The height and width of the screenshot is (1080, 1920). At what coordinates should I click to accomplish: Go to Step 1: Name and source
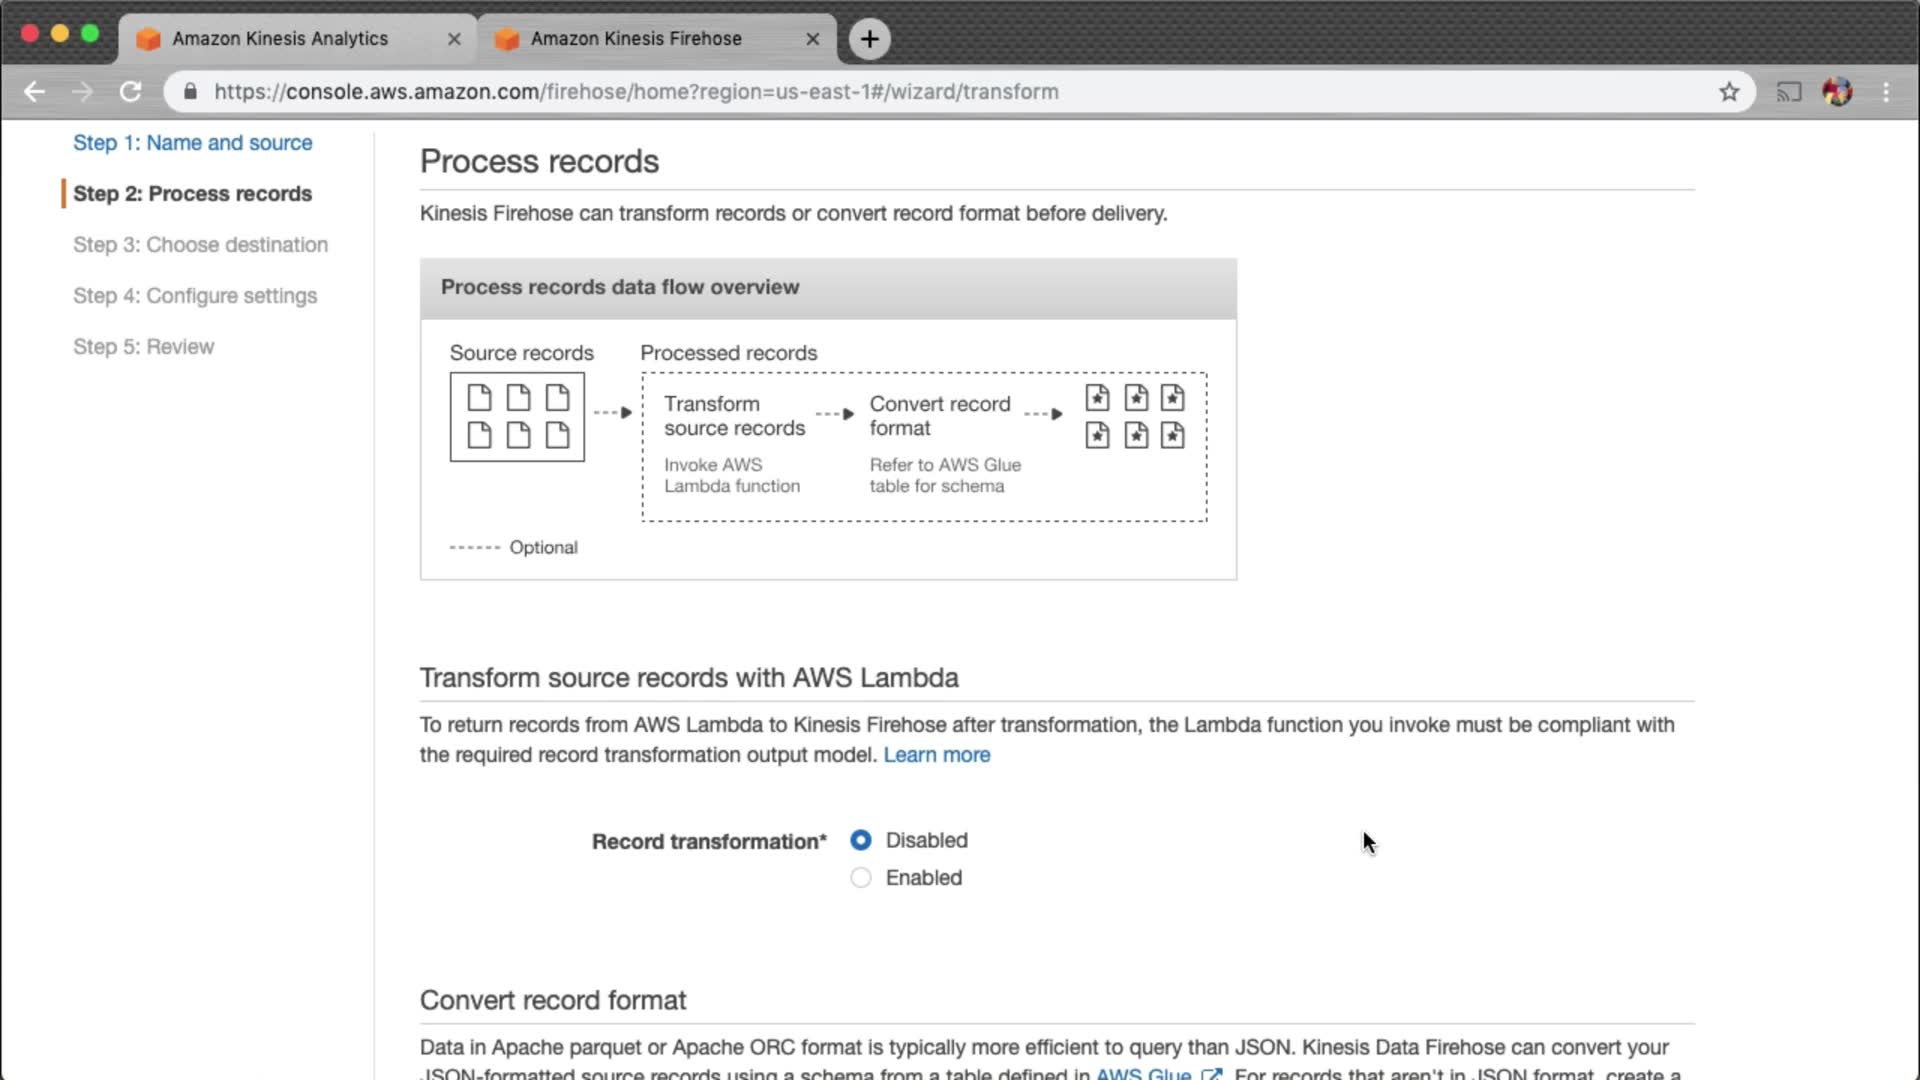coord(192,143)
